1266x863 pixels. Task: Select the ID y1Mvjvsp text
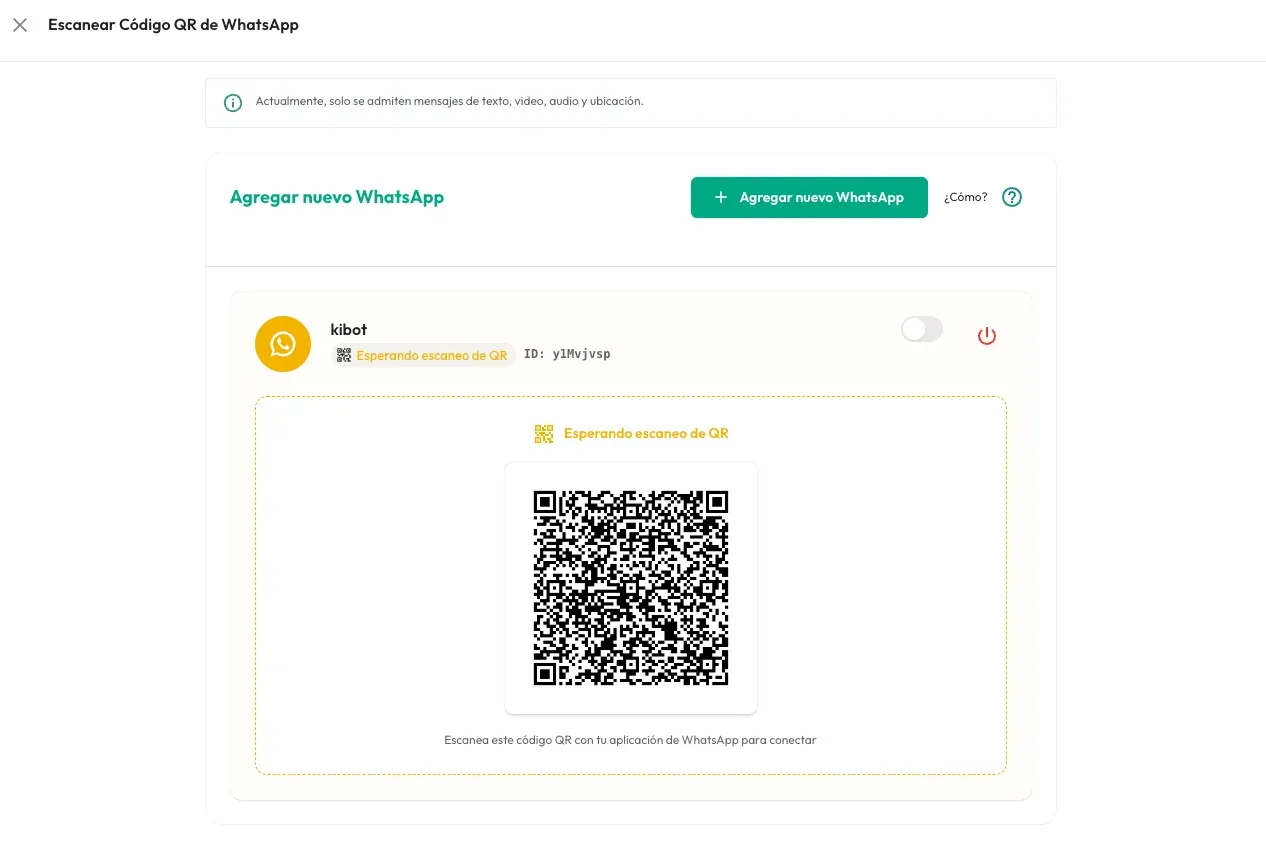568,354
